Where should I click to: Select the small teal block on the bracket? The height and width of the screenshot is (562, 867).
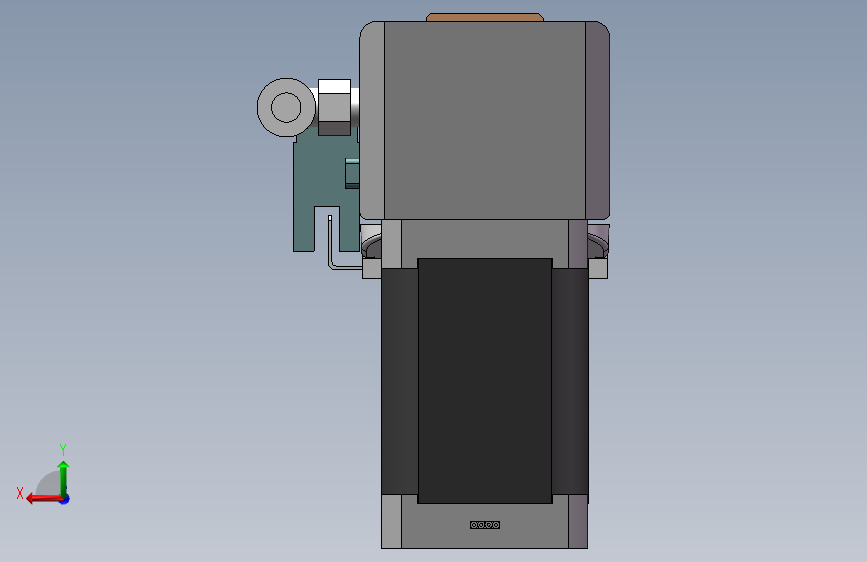click(352, 173)
